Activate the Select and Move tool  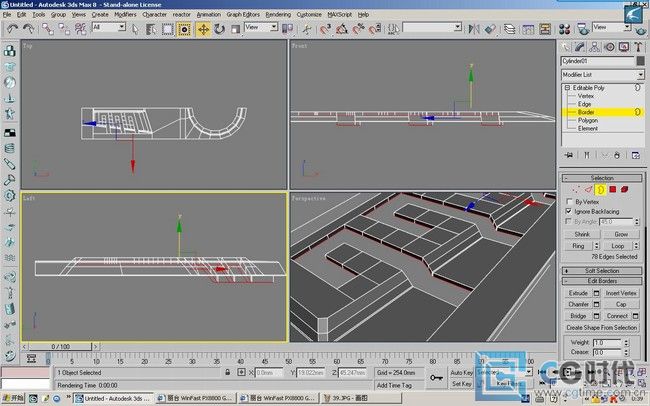(x=203, y=29)
